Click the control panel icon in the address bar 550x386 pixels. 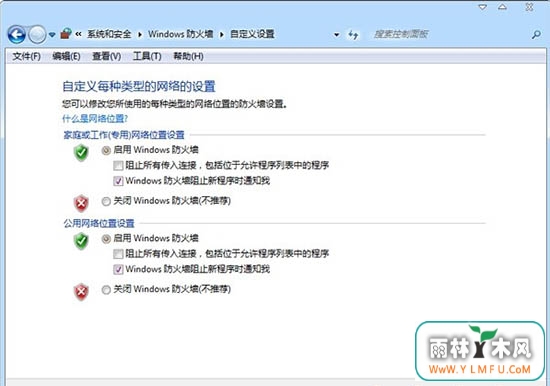click(x=66, y=34)
